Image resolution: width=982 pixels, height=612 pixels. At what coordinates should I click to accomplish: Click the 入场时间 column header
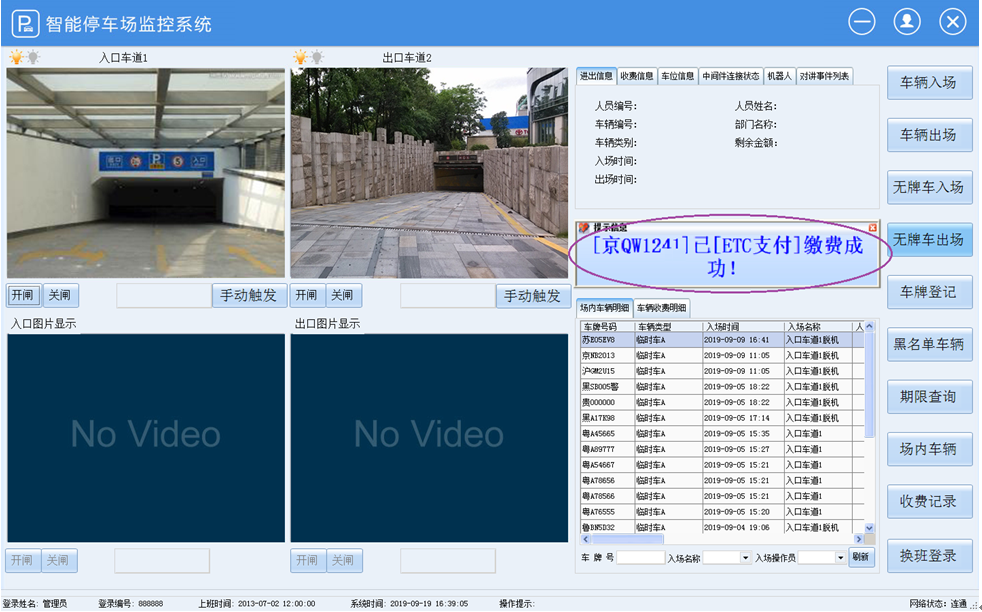click(x=743, y=327)
